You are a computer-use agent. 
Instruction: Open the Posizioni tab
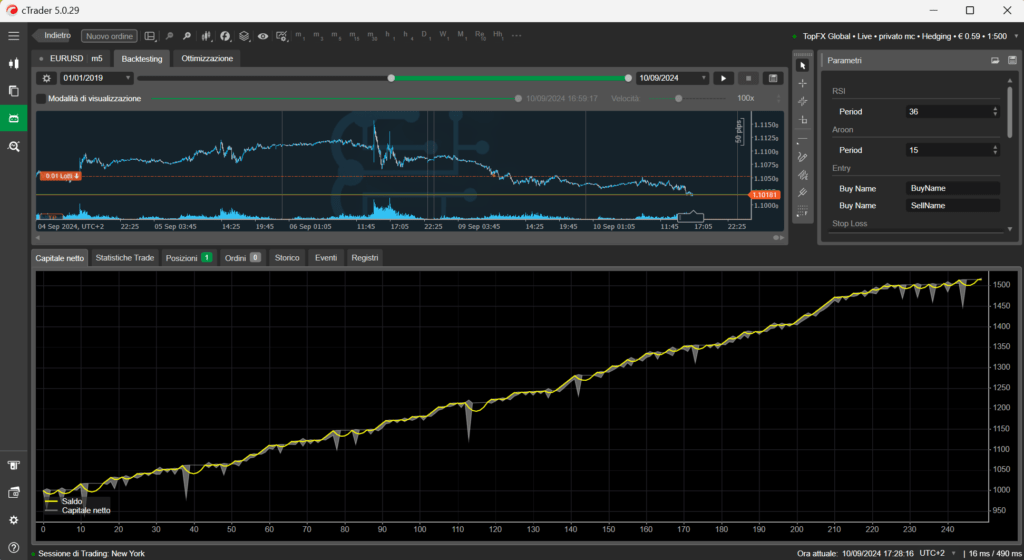[x=188, y=258]
